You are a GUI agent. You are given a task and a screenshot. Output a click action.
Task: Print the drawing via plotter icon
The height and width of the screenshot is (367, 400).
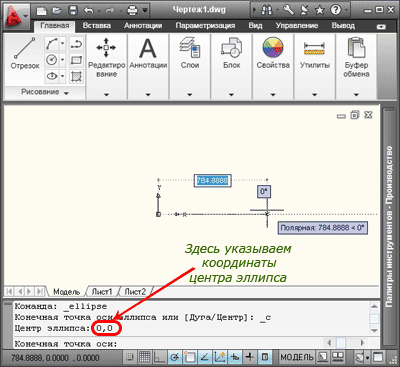click(133, 10)
